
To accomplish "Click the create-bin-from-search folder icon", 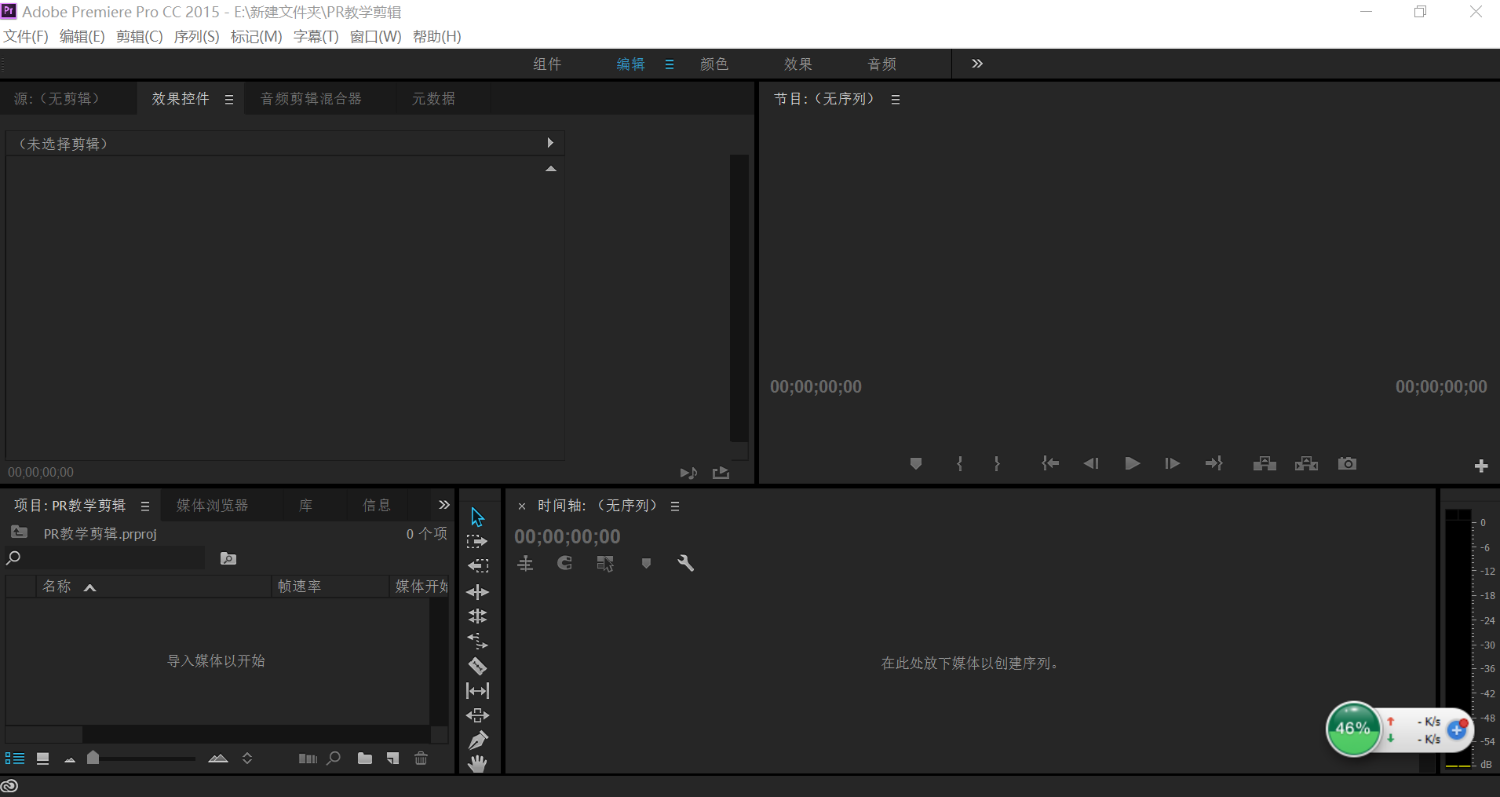I will point(228,559).
